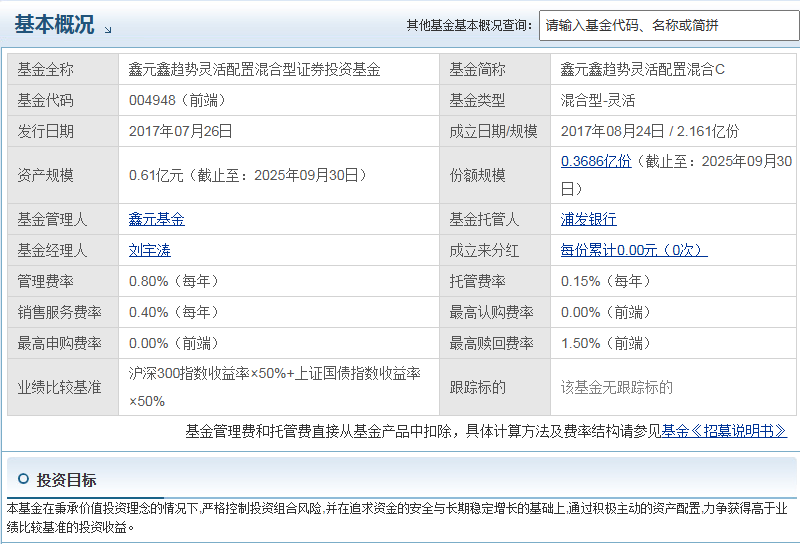Open the 浦发银行 custodian link
The image size is (800, 544).
(589, 219)
